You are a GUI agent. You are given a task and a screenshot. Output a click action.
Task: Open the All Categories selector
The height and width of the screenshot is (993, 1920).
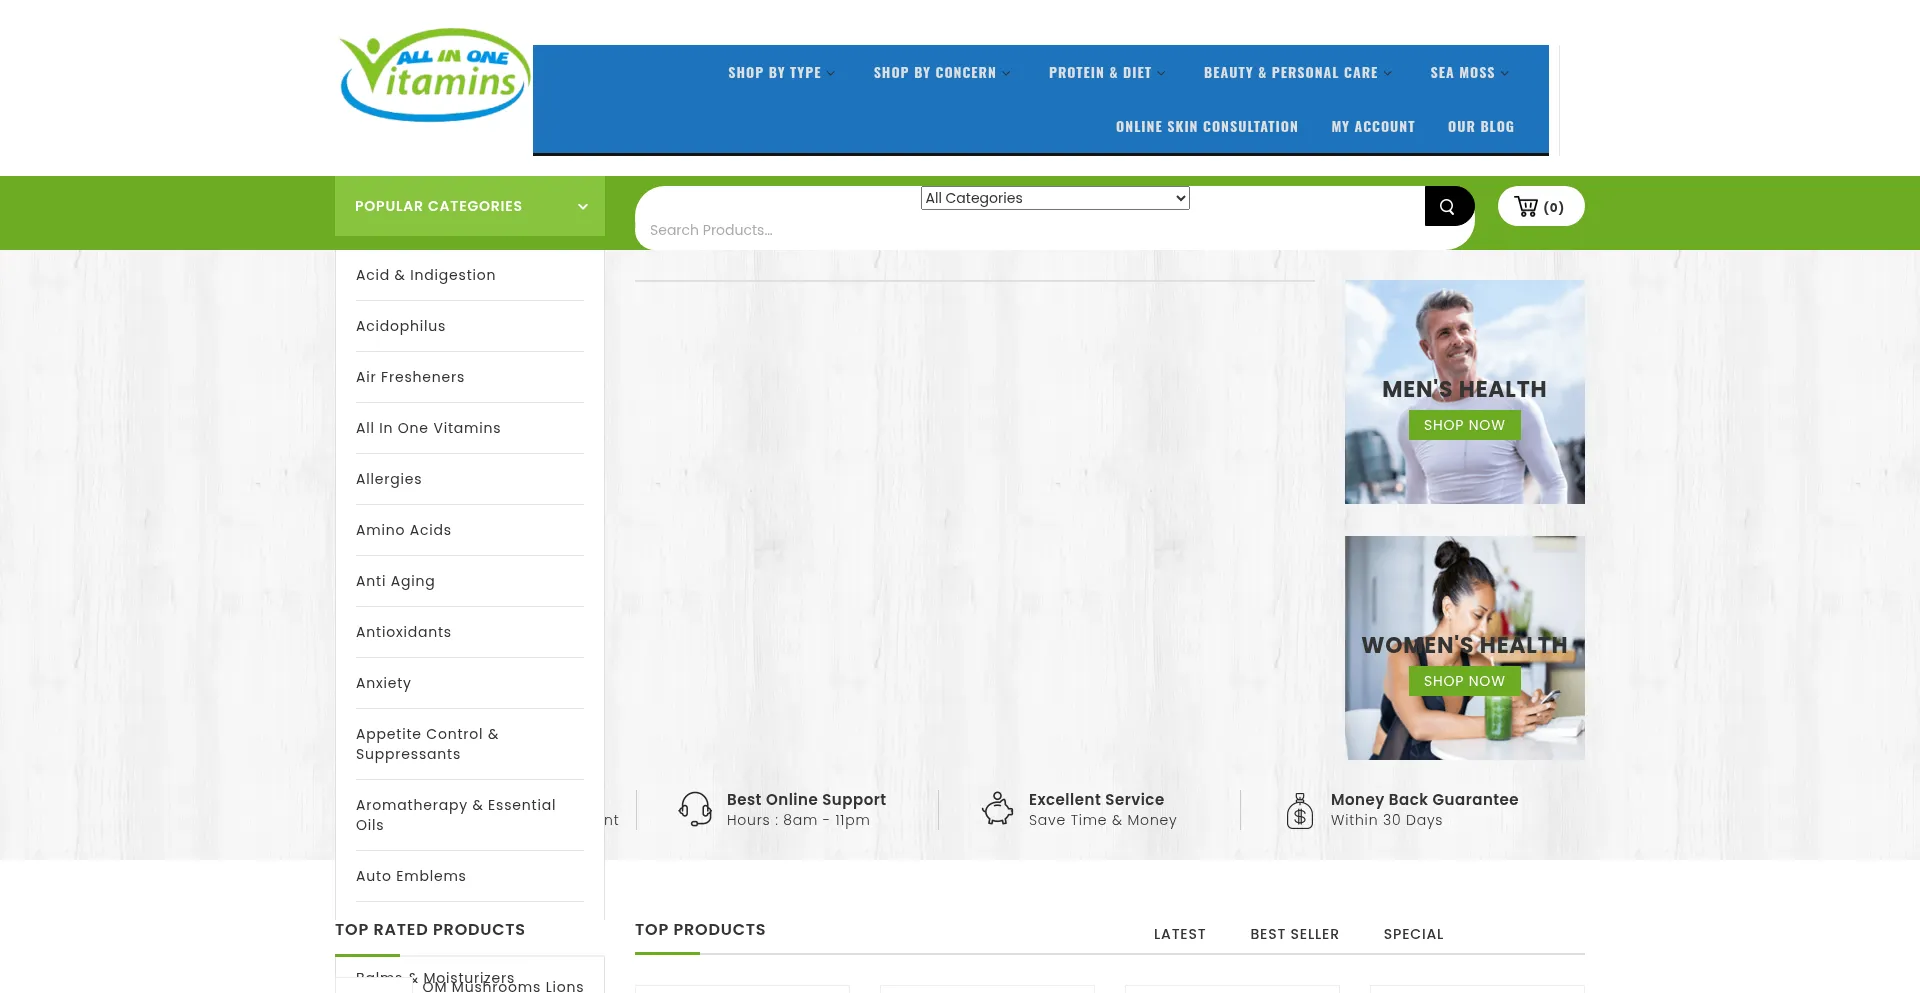tap(1054, 198)
